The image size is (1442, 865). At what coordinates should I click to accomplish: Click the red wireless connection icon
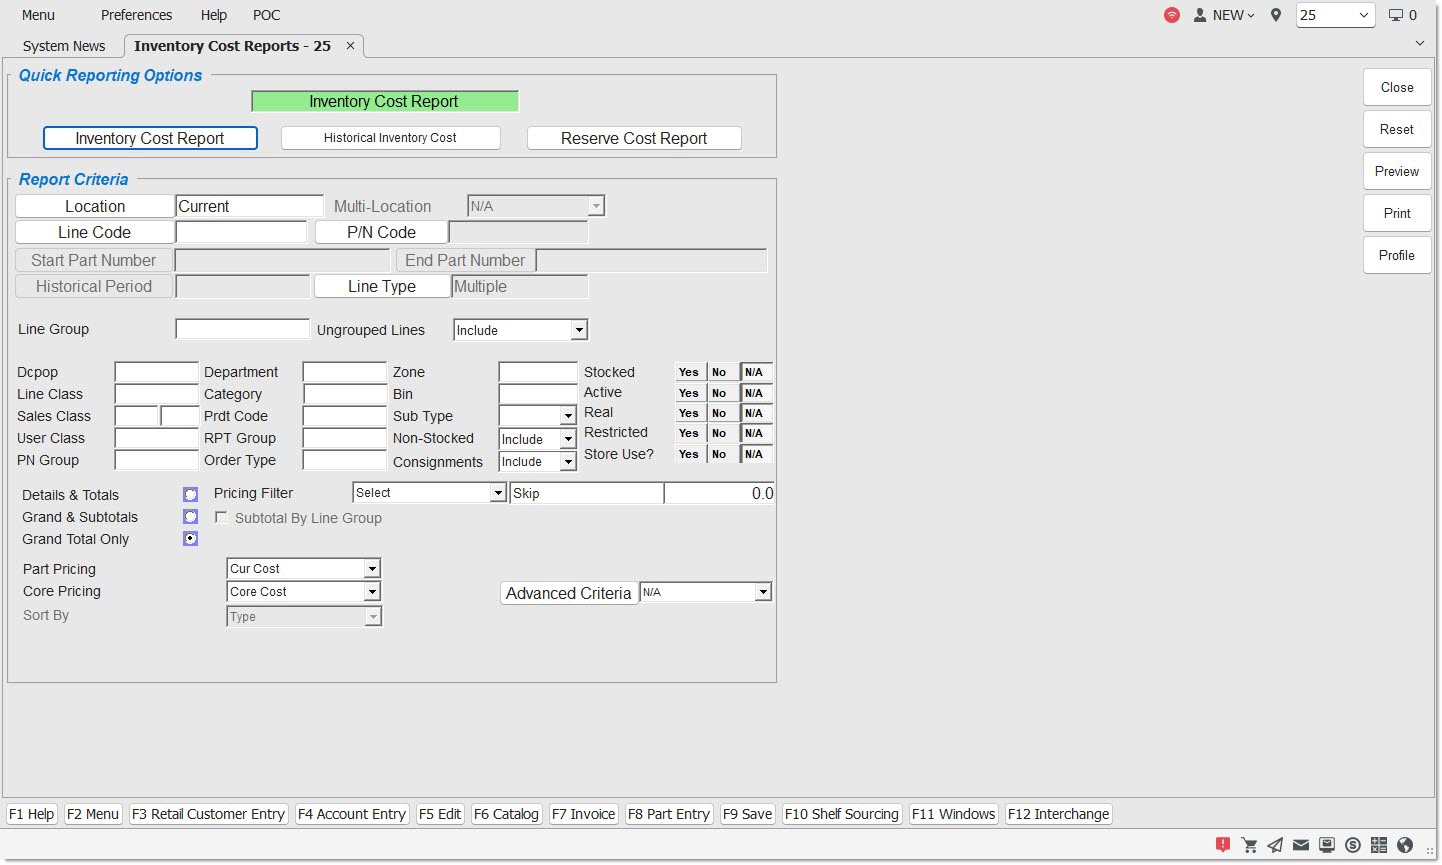click(1172, 15)
